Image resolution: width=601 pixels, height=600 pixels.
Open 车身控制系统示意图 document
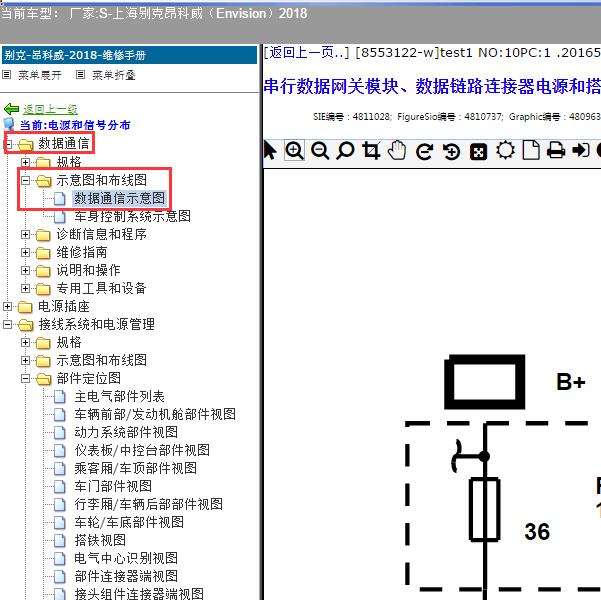133,216
